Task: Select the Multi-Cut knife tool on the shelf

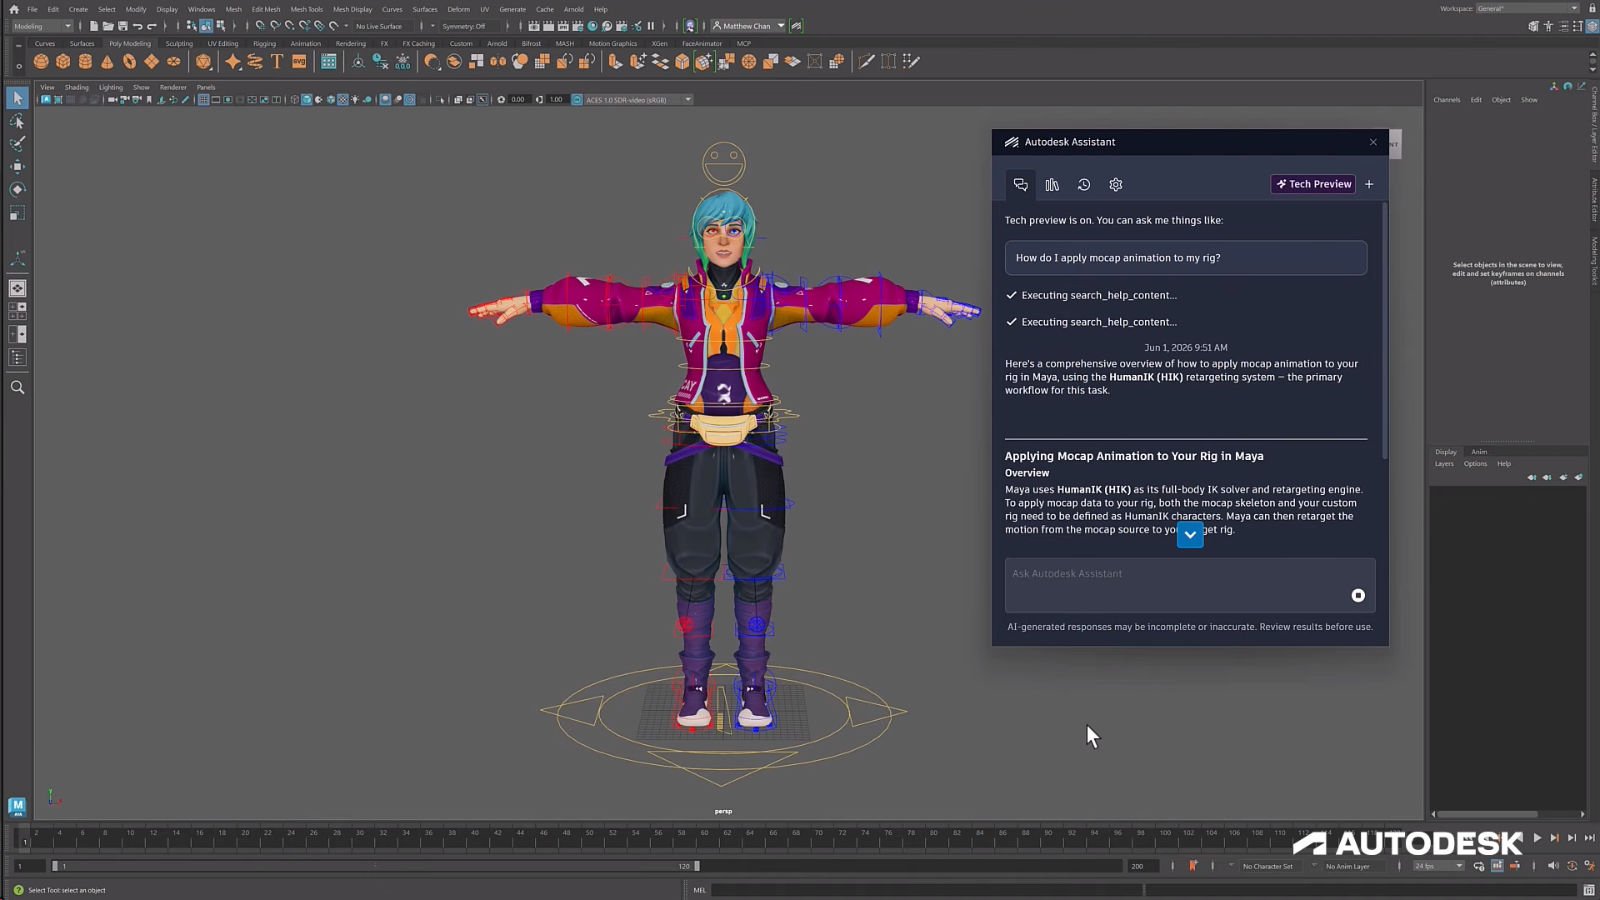Action: coord(866,62)
